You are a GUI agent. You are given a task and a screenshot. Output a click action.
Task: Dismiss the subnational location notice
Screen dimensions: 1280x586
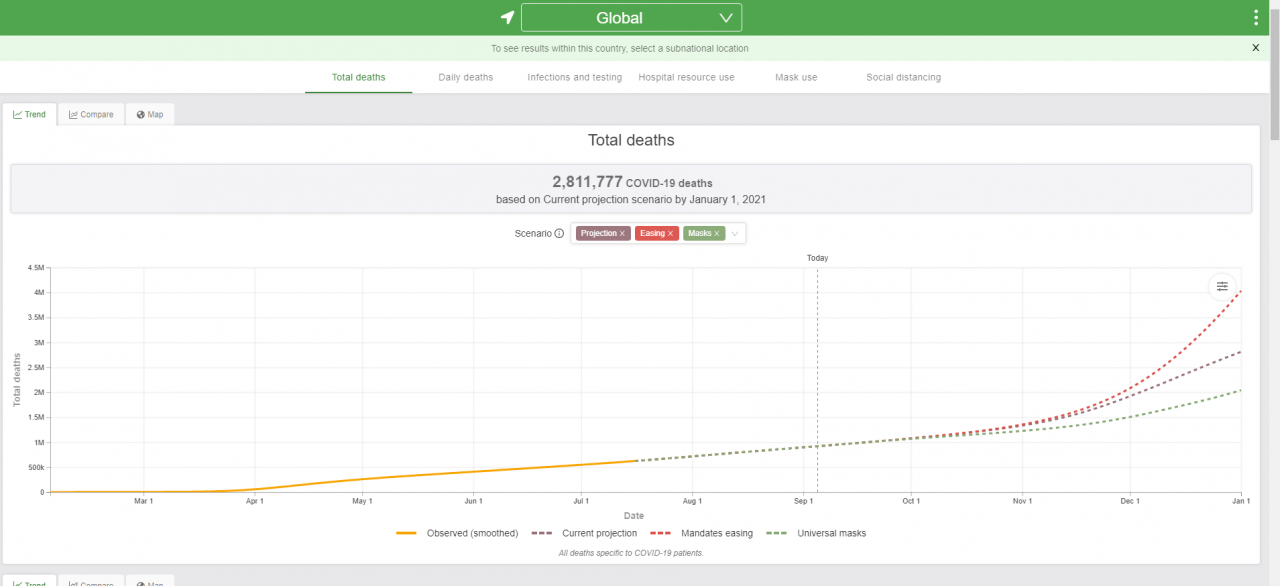(1256, 48)
